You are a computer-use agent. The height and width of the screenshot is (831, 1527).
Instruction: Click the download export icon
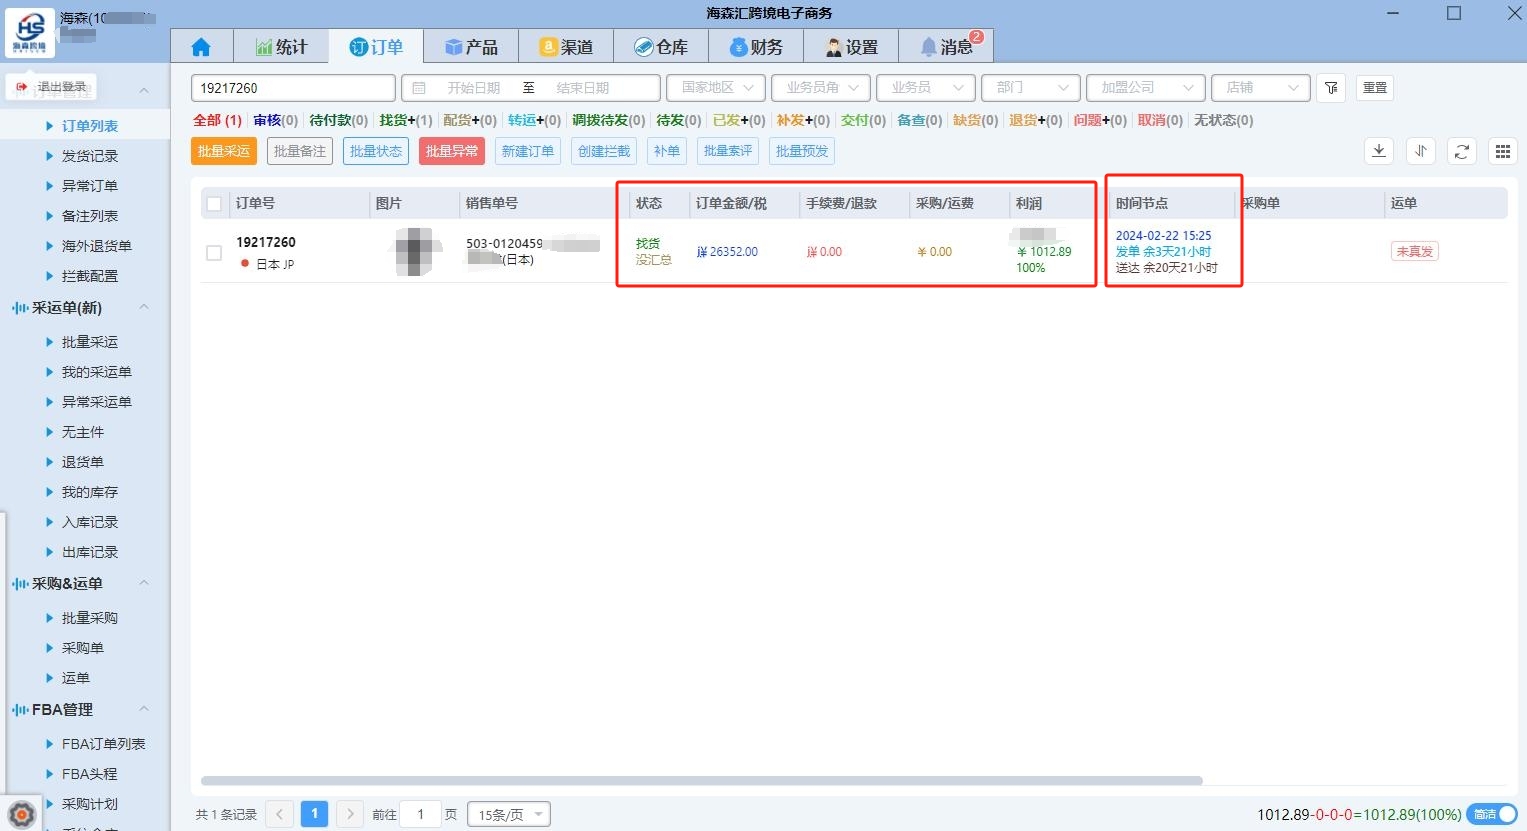1379,151
